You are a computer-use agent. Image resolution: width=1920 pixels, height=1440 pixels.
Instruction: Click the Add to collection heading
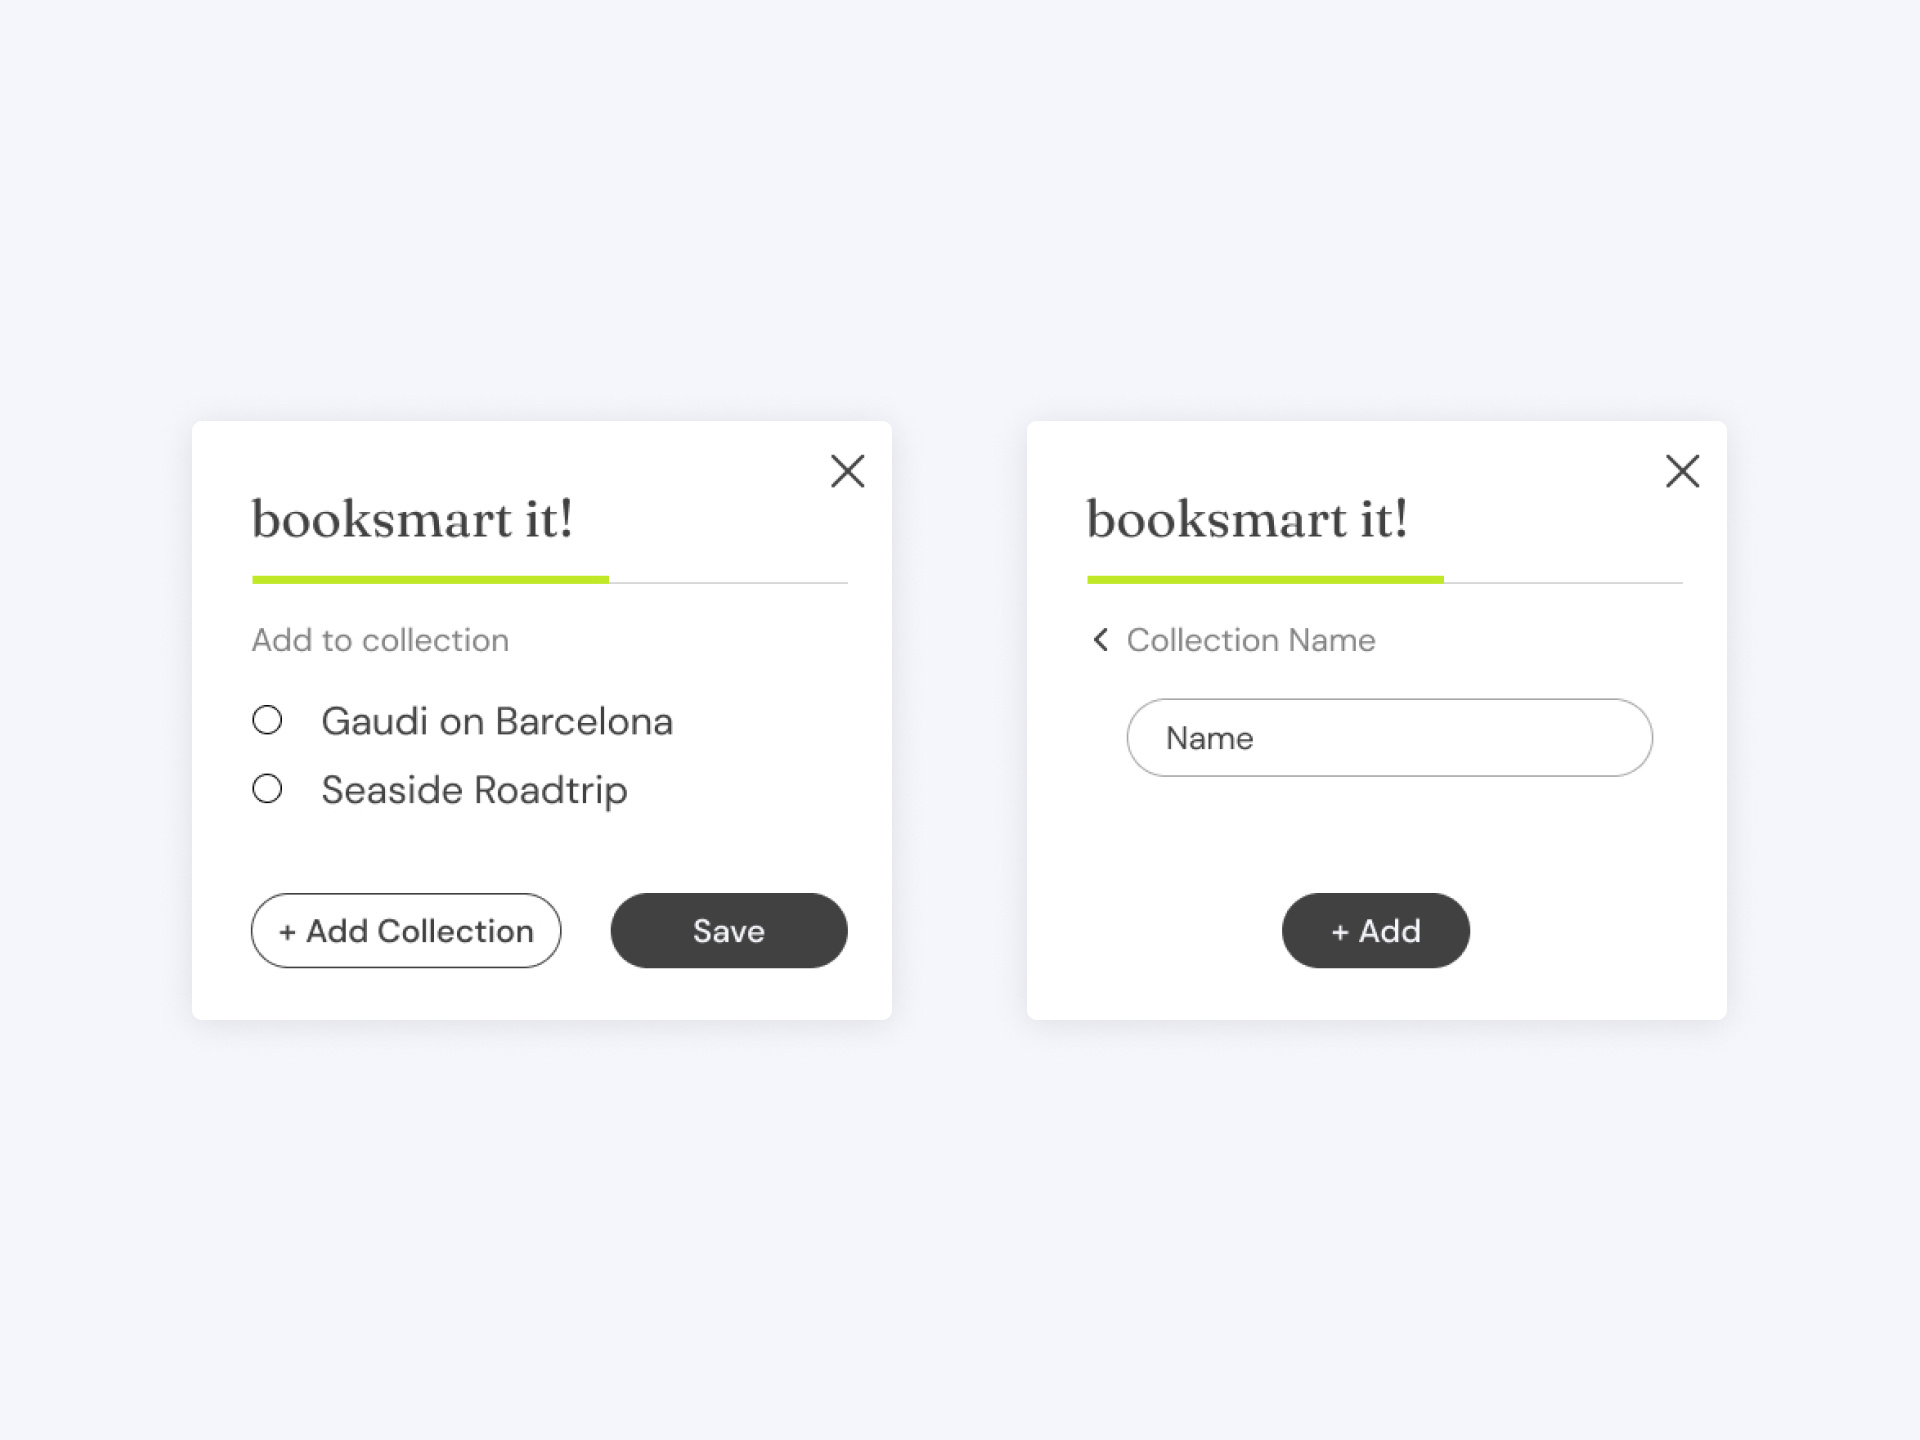coord(380,640)
